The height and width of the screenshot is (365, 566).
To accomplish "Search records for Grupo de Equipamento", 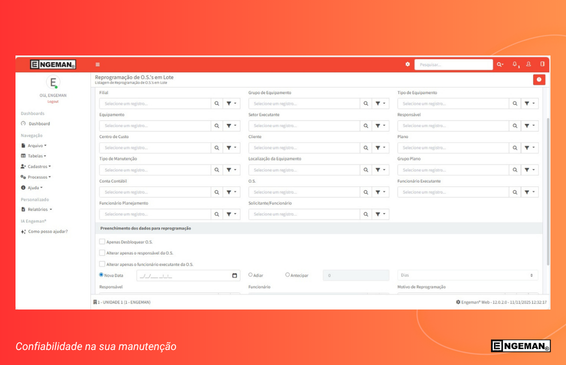I will pos(366,104).
